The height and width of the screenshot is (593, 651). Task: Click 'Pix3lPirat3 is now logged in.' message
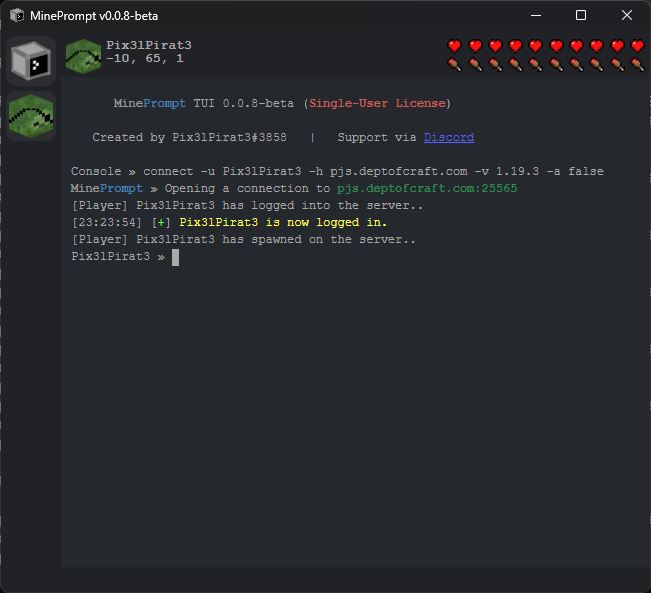point(283,223)
